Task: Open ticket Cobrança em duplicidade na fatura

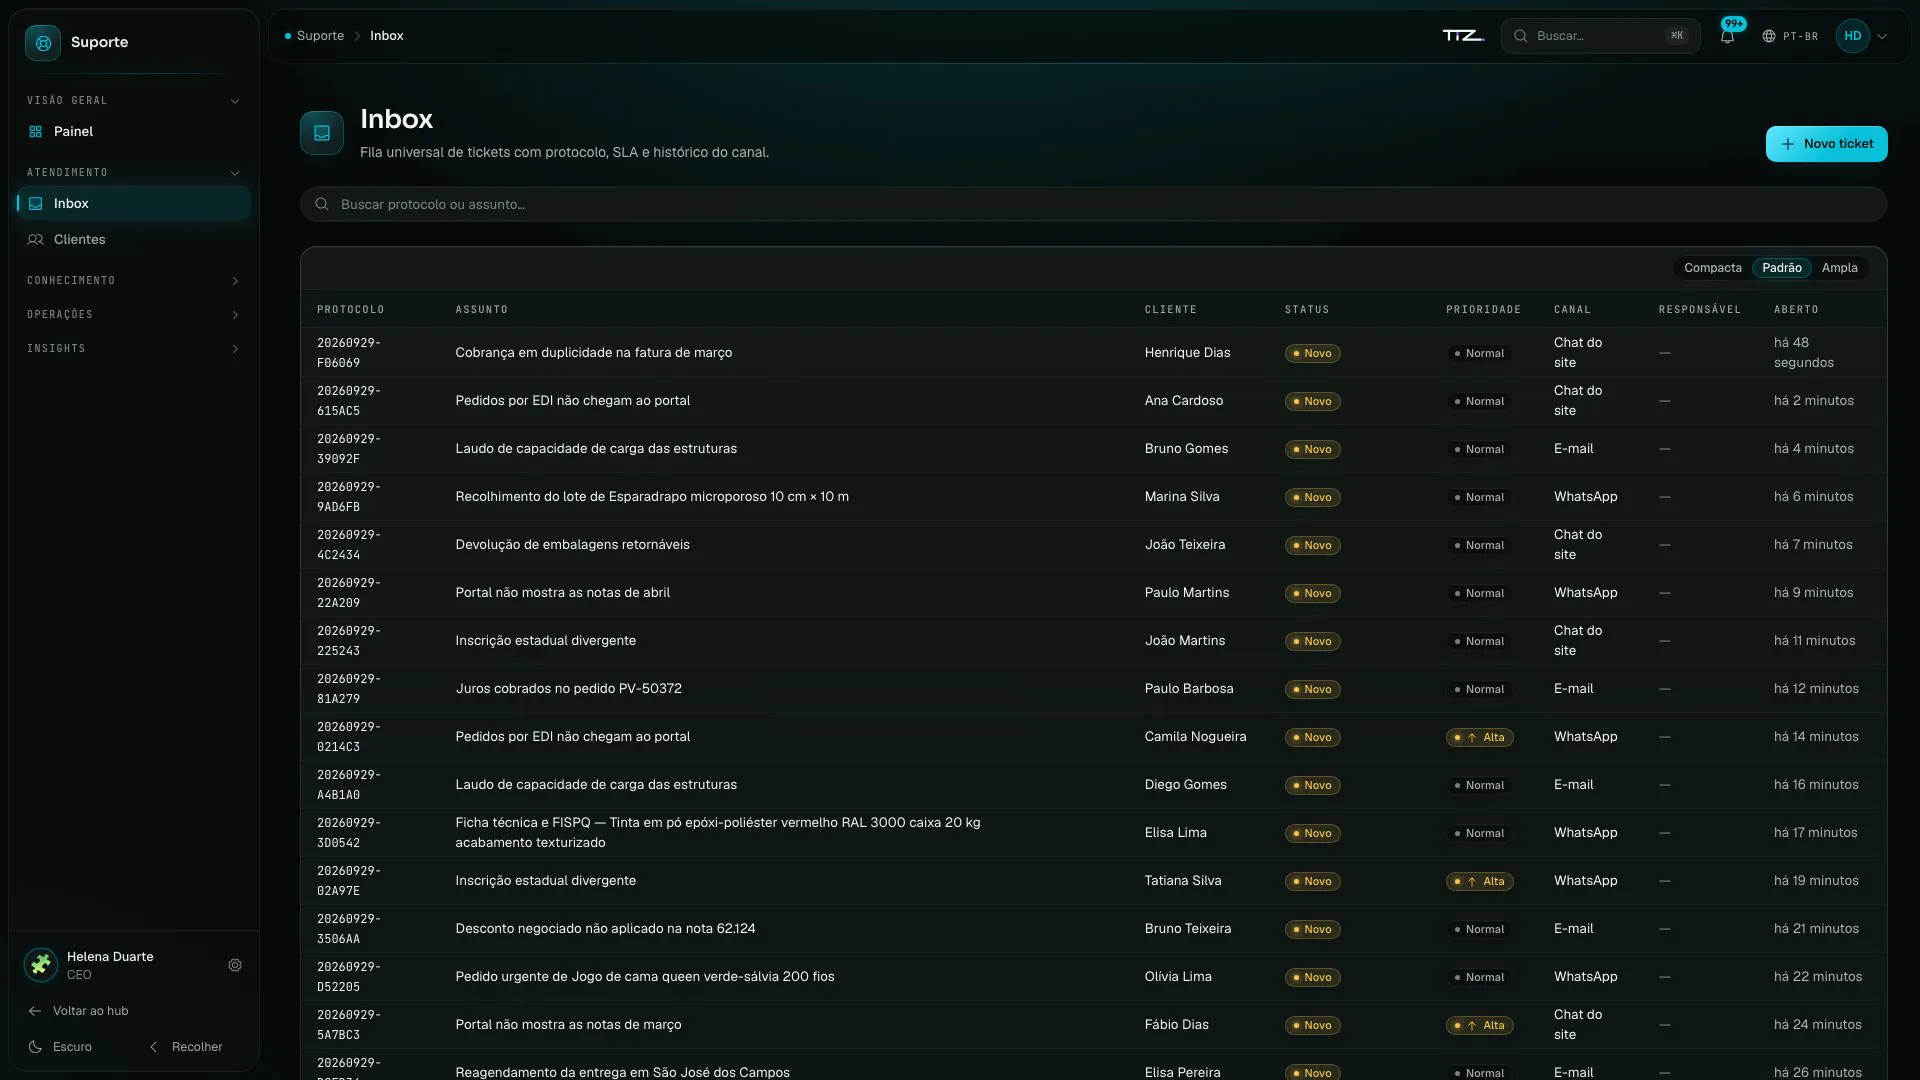Action: point(593,353)
